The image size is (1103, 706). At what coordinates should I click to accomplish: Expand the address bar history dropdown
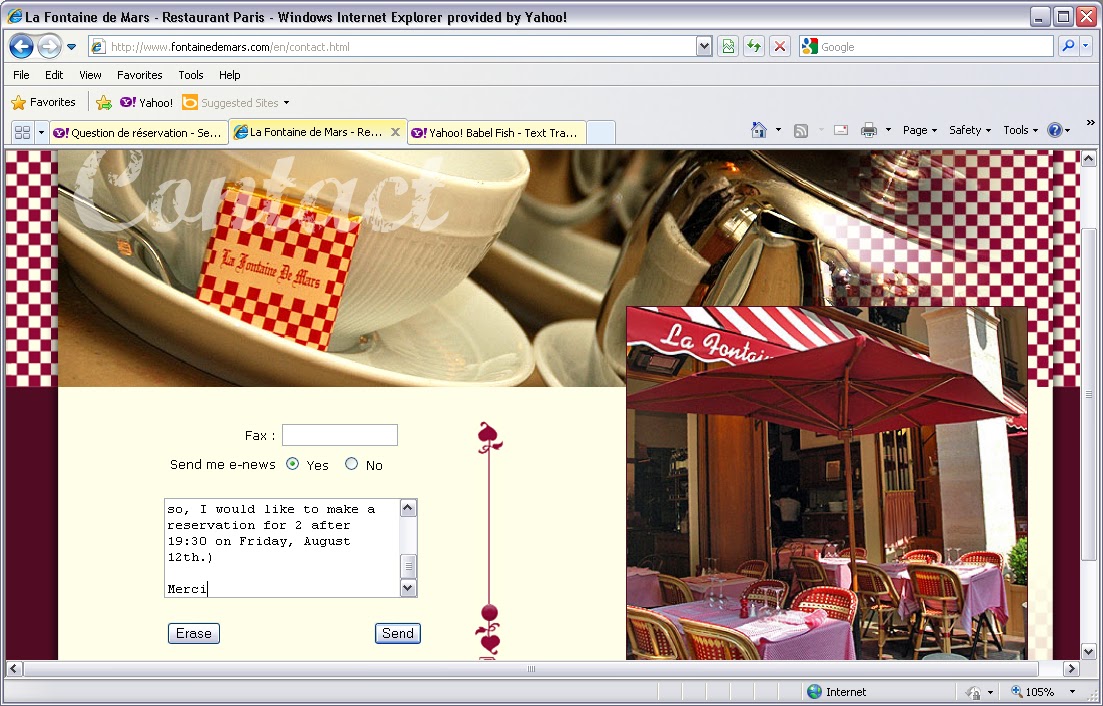703,47
